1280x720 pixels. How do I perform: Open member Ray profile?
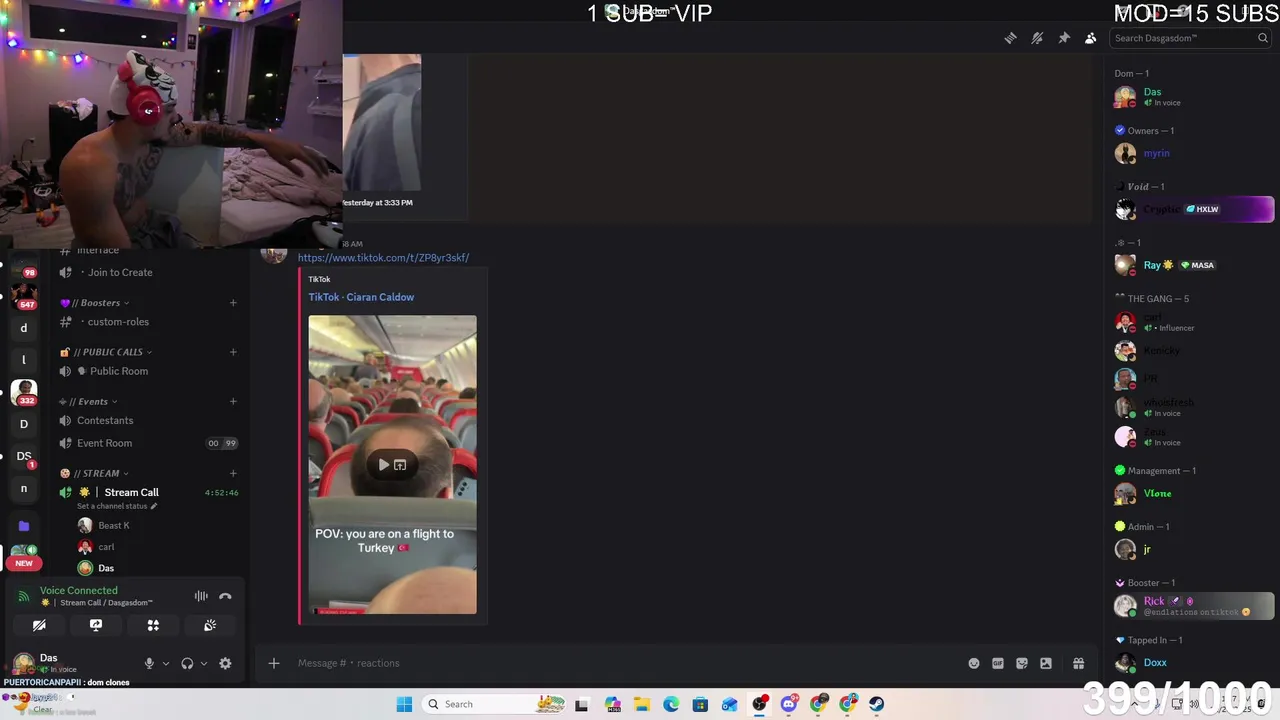pyautogui.click(x=1158, y=266)
